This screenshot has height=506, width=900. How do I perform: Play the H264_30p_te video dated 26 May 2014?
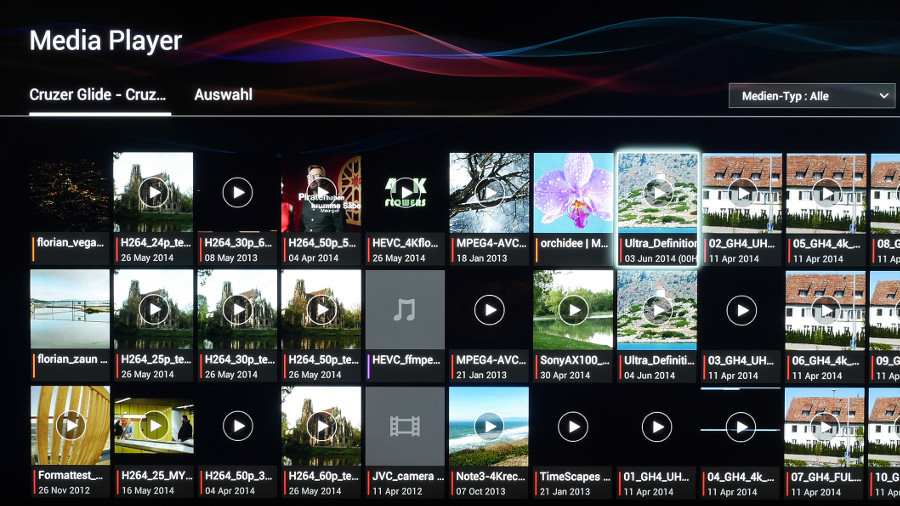237,309
